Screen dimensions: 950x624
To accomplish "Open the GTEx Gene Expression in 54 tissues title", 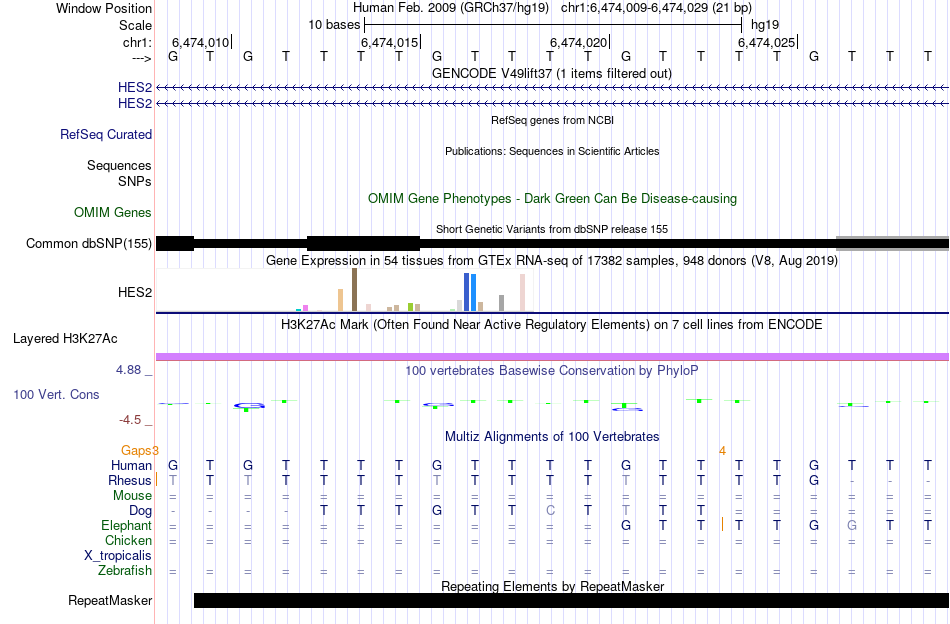I will [x=552, y=261].
